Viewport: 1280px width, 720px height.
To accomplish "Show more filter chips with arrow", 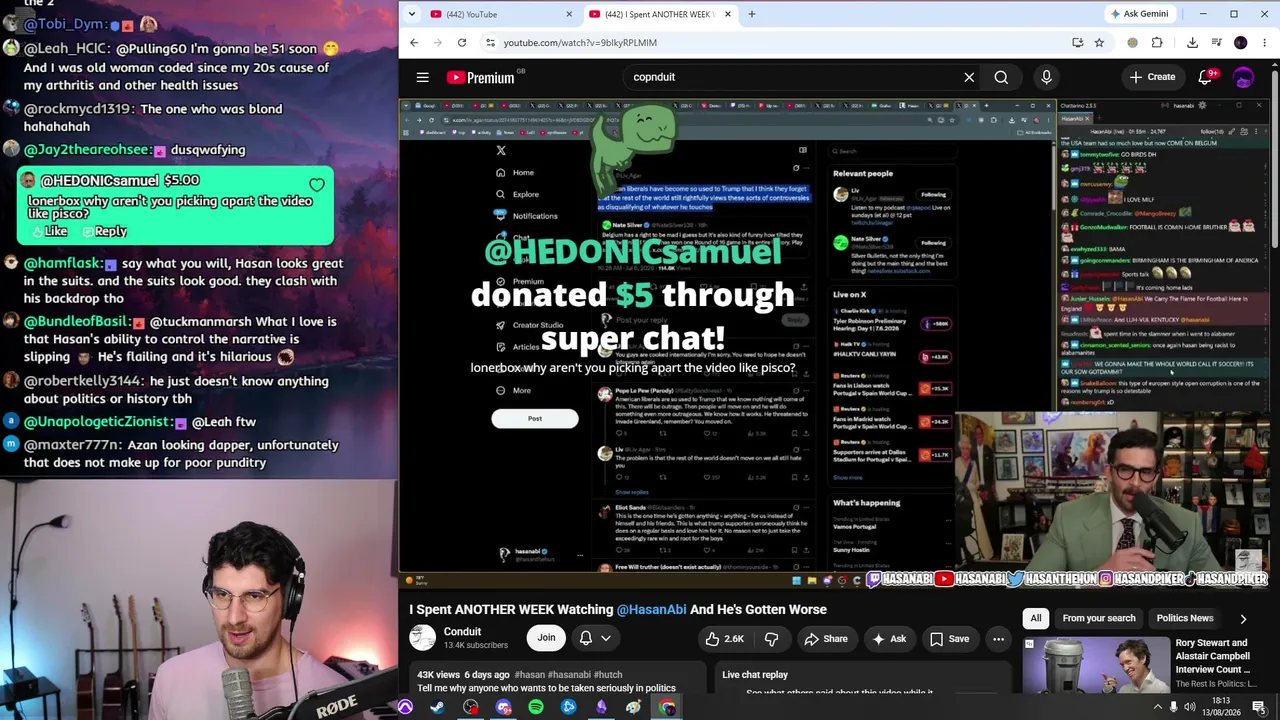I will point(1243,619).
